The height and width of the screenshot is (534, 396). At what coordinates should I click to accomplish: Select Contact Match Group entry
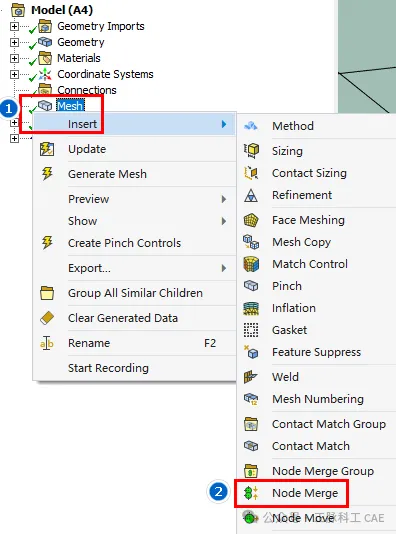click(x=317, y=424)
